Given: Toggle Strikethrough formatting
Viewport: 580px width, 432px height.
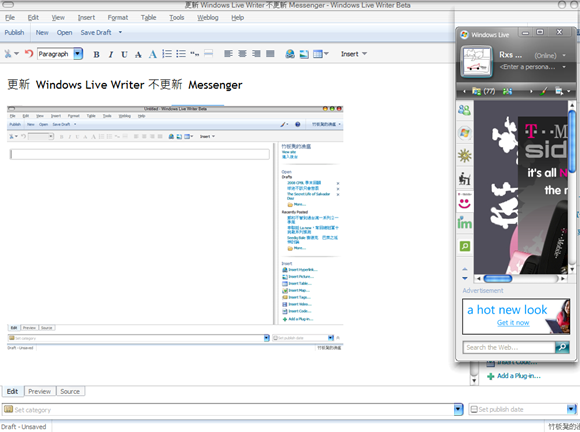Looking at the screenshot, I should point(138,54).
